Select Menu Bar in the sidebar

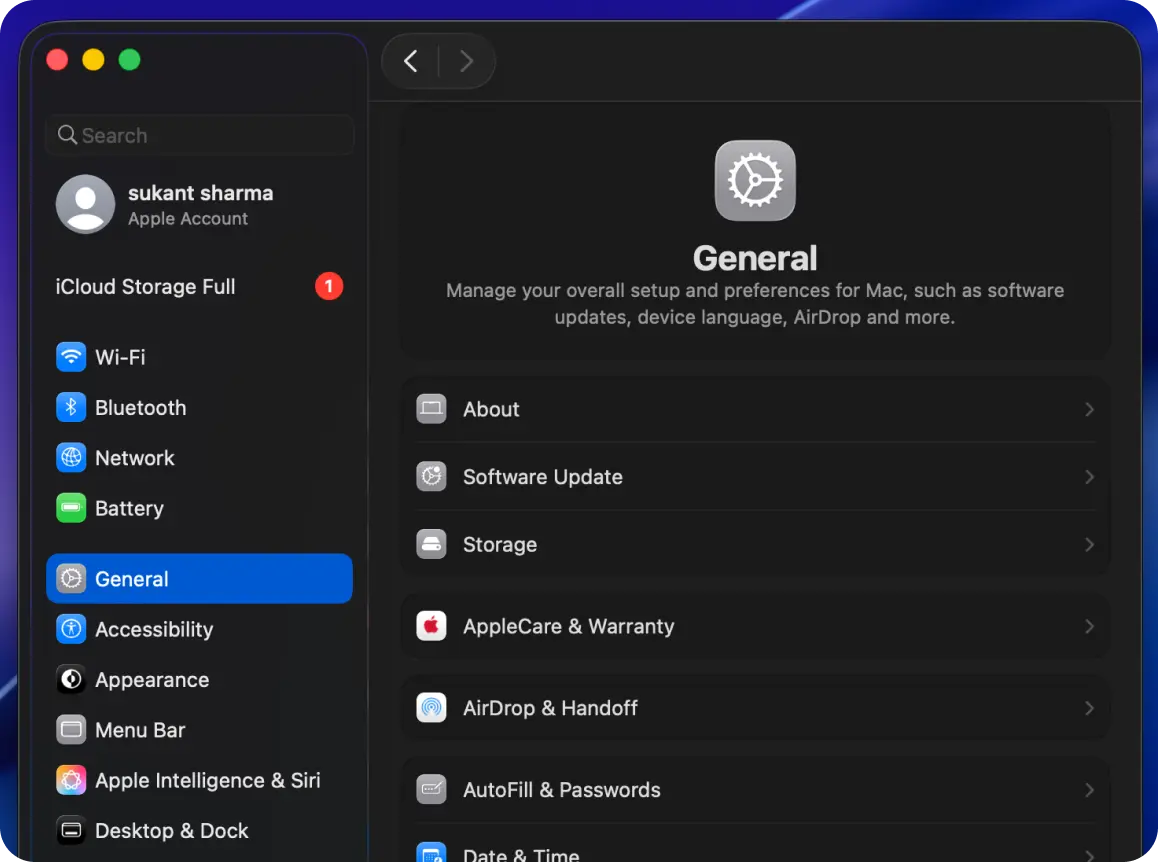click(x=199, y=730)
